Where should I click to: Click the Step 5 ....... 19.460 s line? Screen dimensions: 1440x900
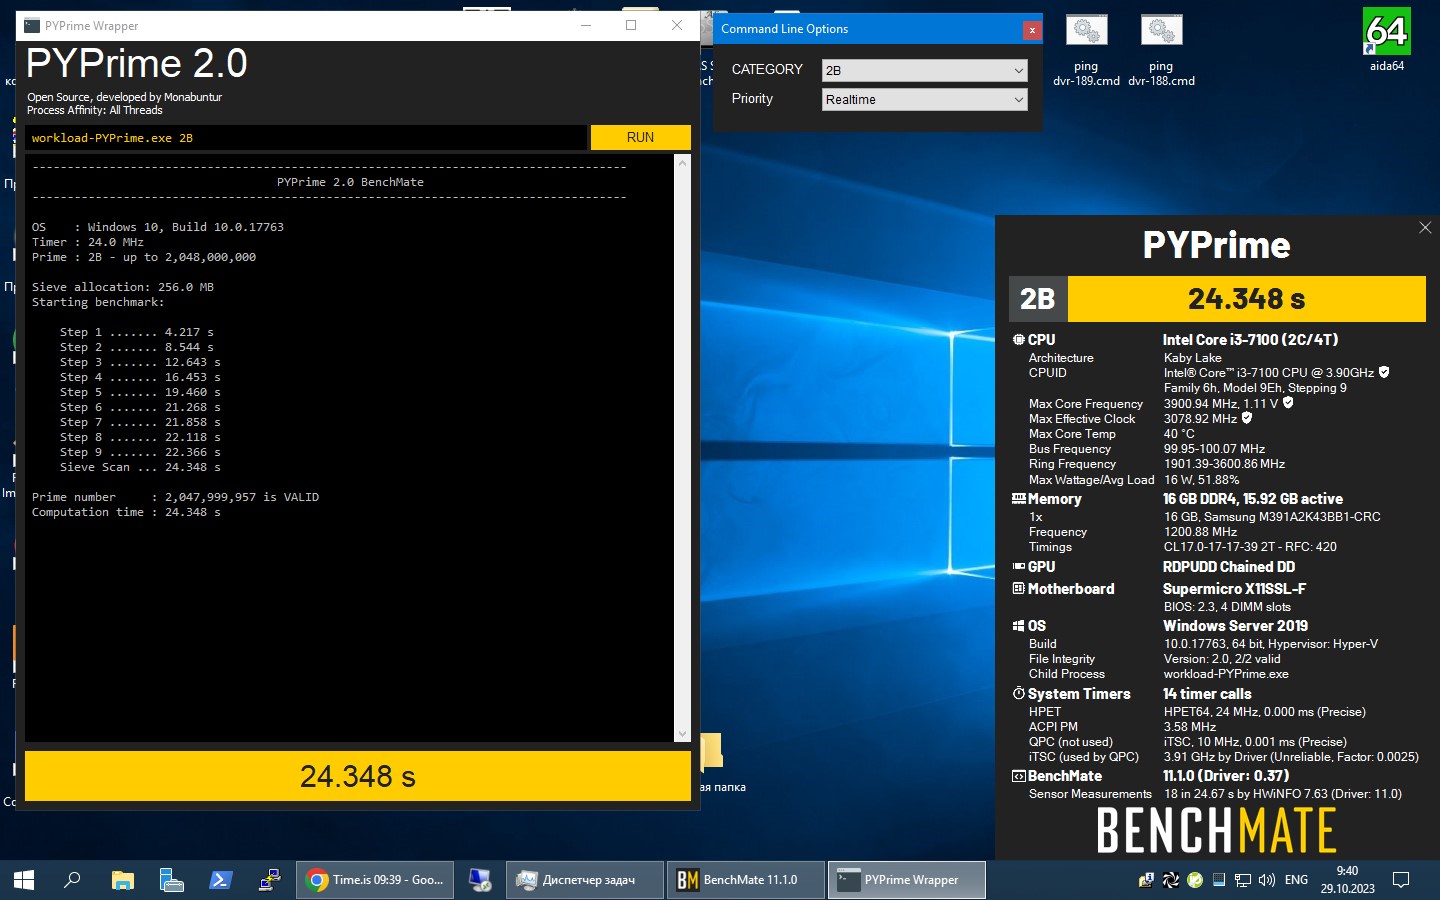click(140, 392)
